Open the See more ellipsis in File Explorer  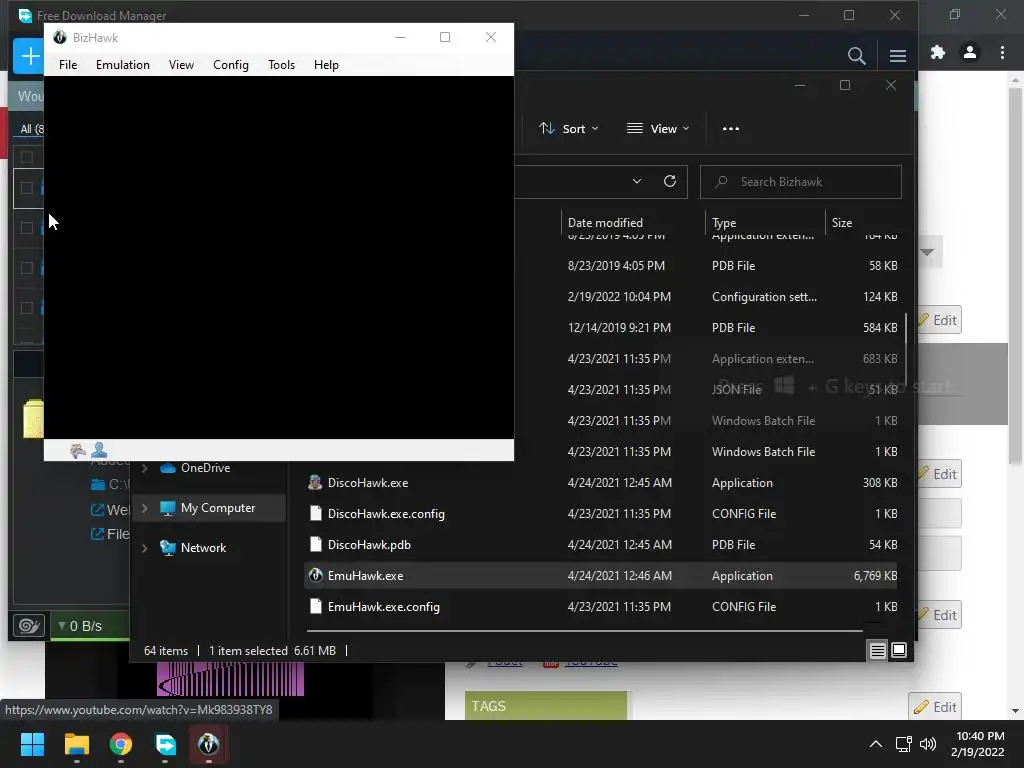pyautogui.click(x=731, y=129)
